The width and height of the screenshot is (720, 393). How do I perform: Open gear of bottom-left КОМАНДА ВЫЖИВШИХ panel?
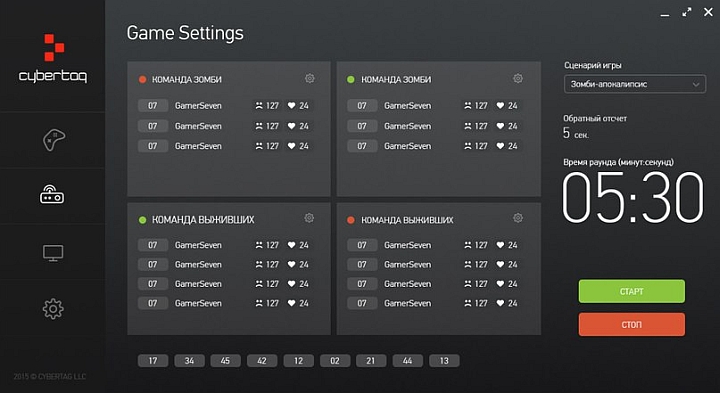[x=309, y=218]
